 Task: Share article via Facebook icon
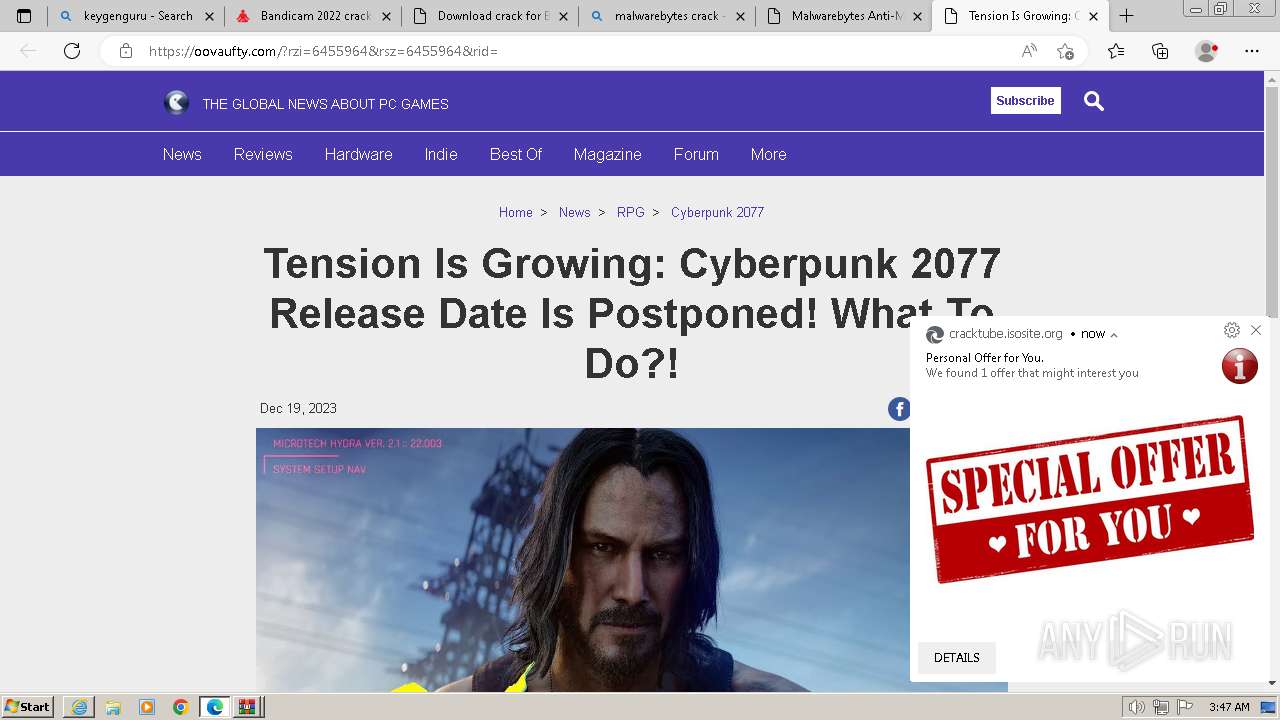click(x=899, y=408)
